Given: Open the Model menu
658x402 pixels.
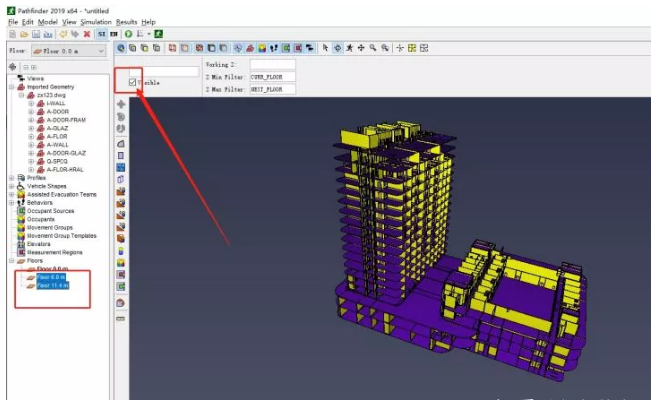Looking at the screenshot, I should click(47, 21).
